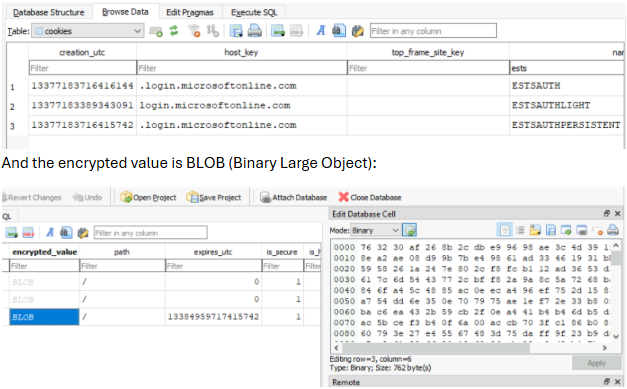Click the lower 'Filter in any column' field
This screenshot has width=627, height=389.
click(x=150, y=233)
